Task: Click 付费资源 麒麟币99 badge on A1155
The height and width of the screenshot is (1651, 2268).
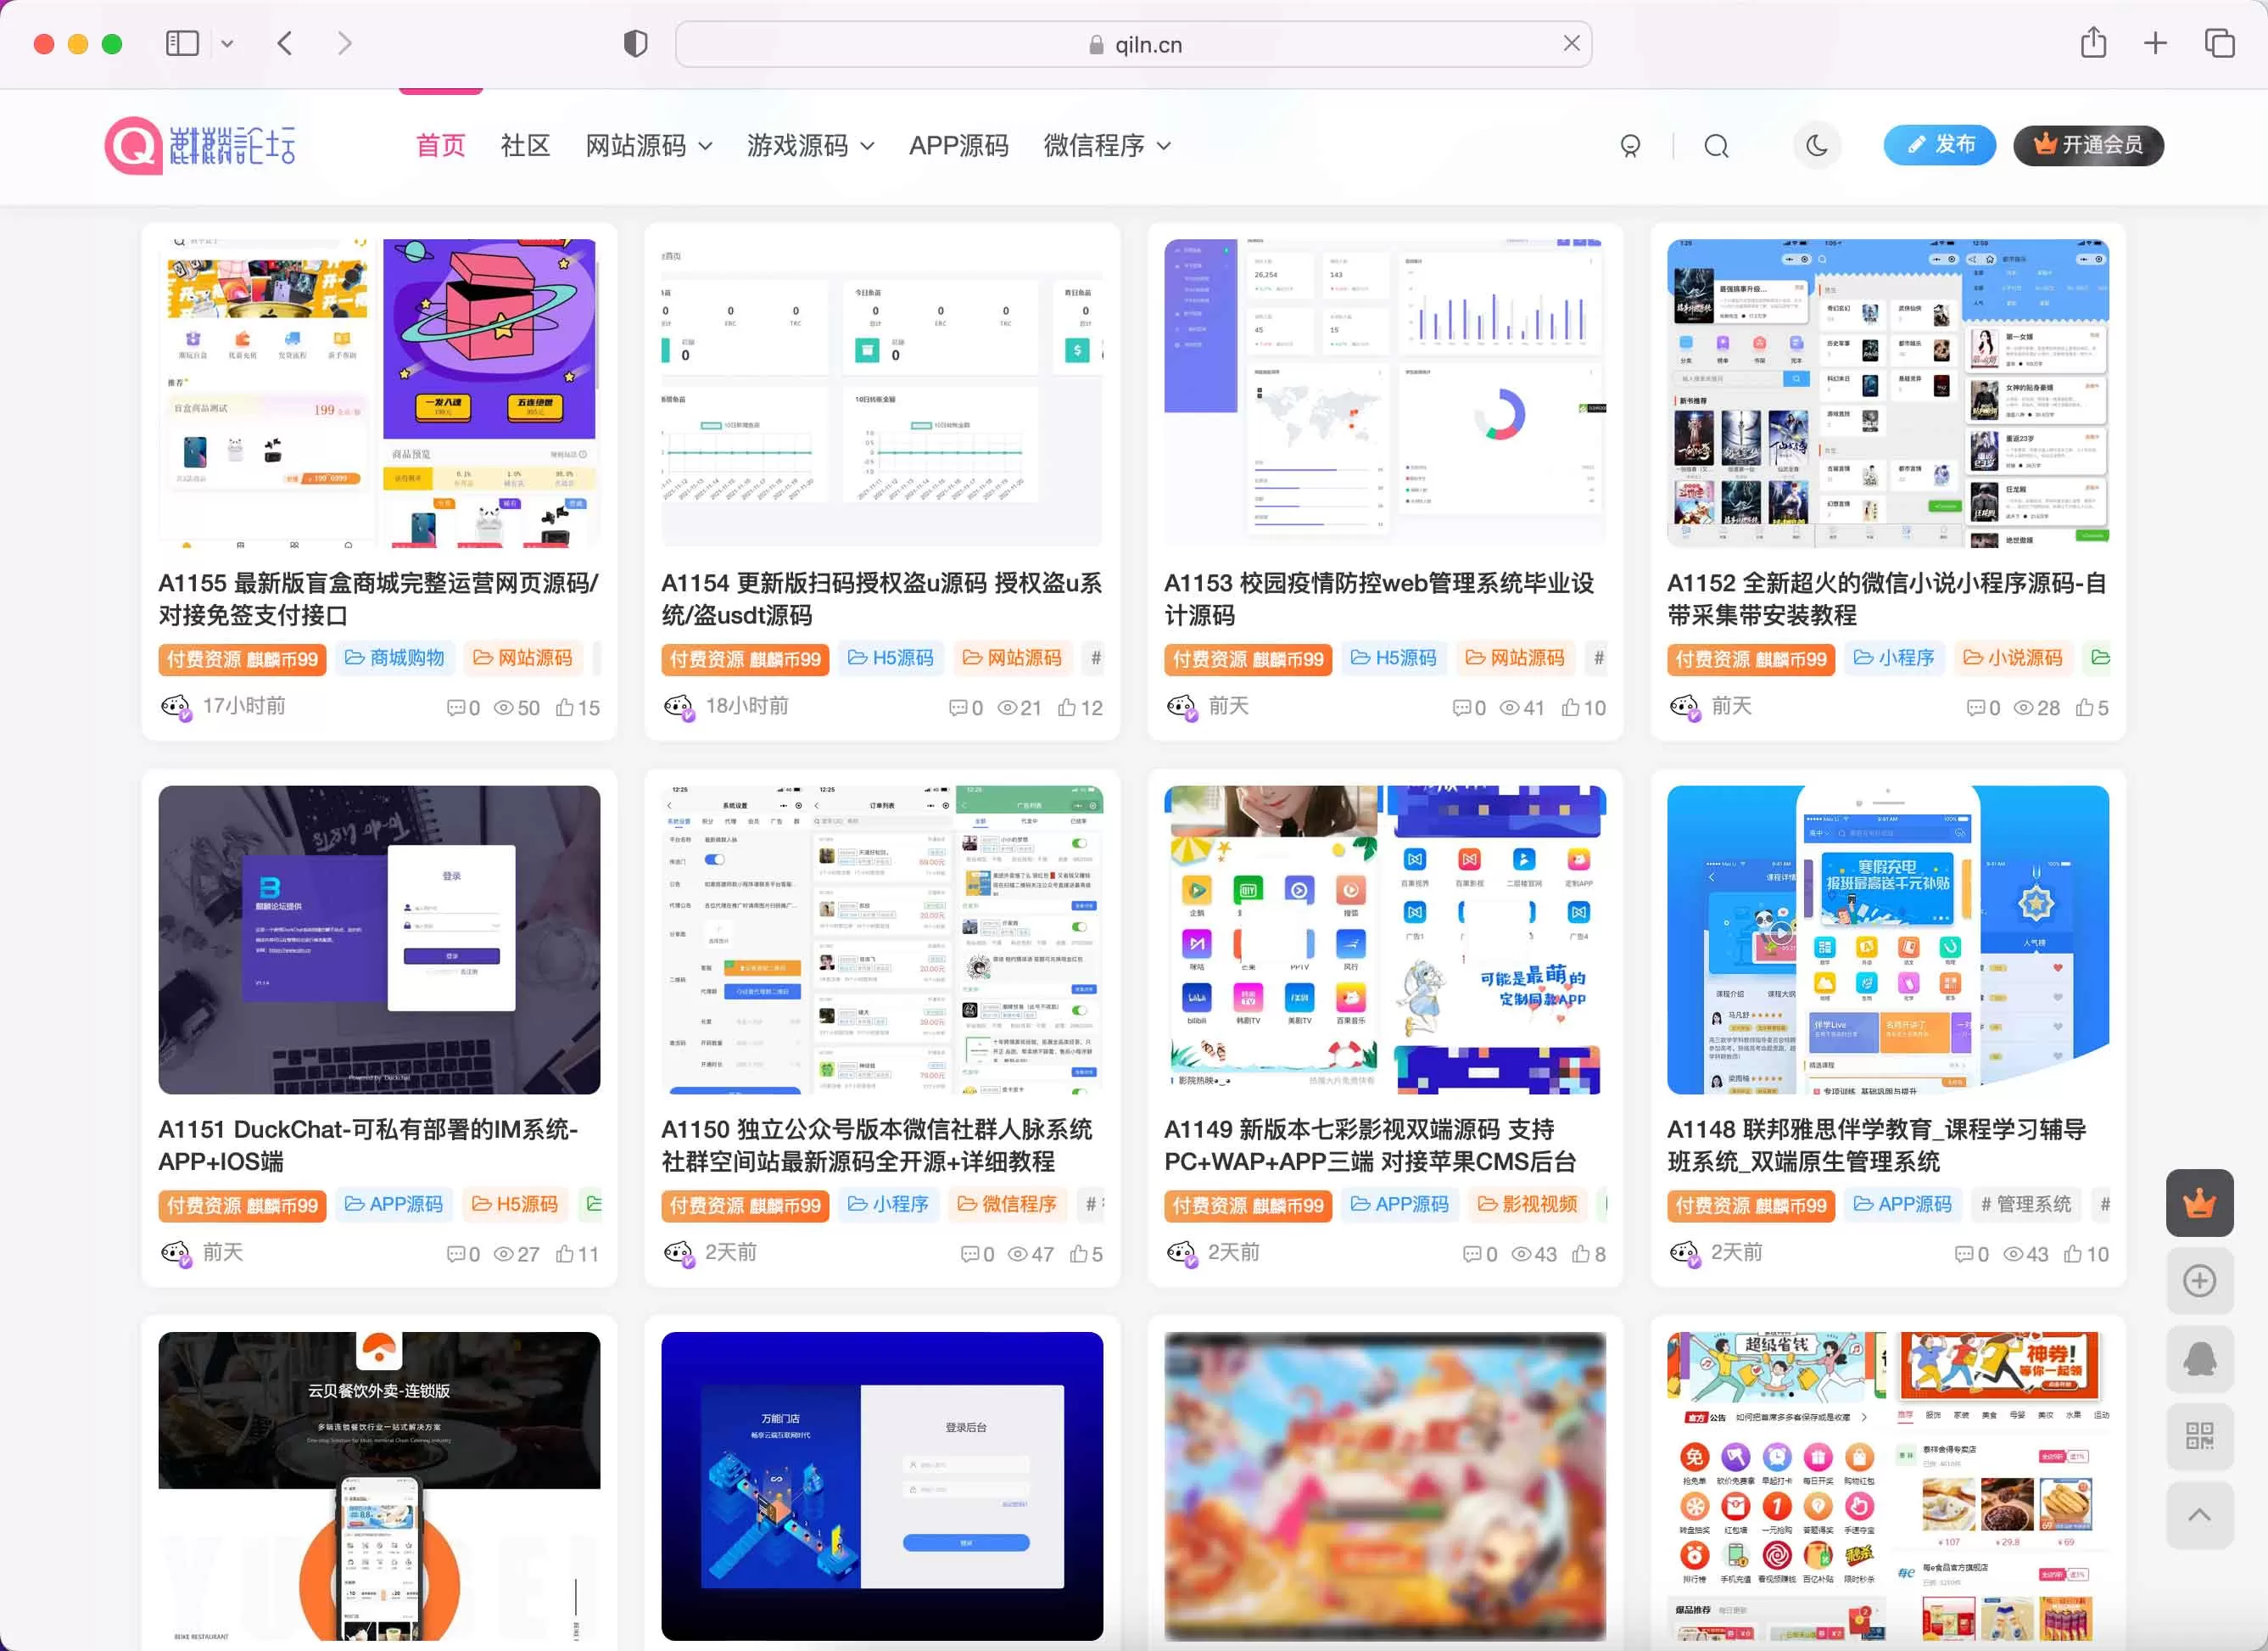Action: [x=242, y=659]
